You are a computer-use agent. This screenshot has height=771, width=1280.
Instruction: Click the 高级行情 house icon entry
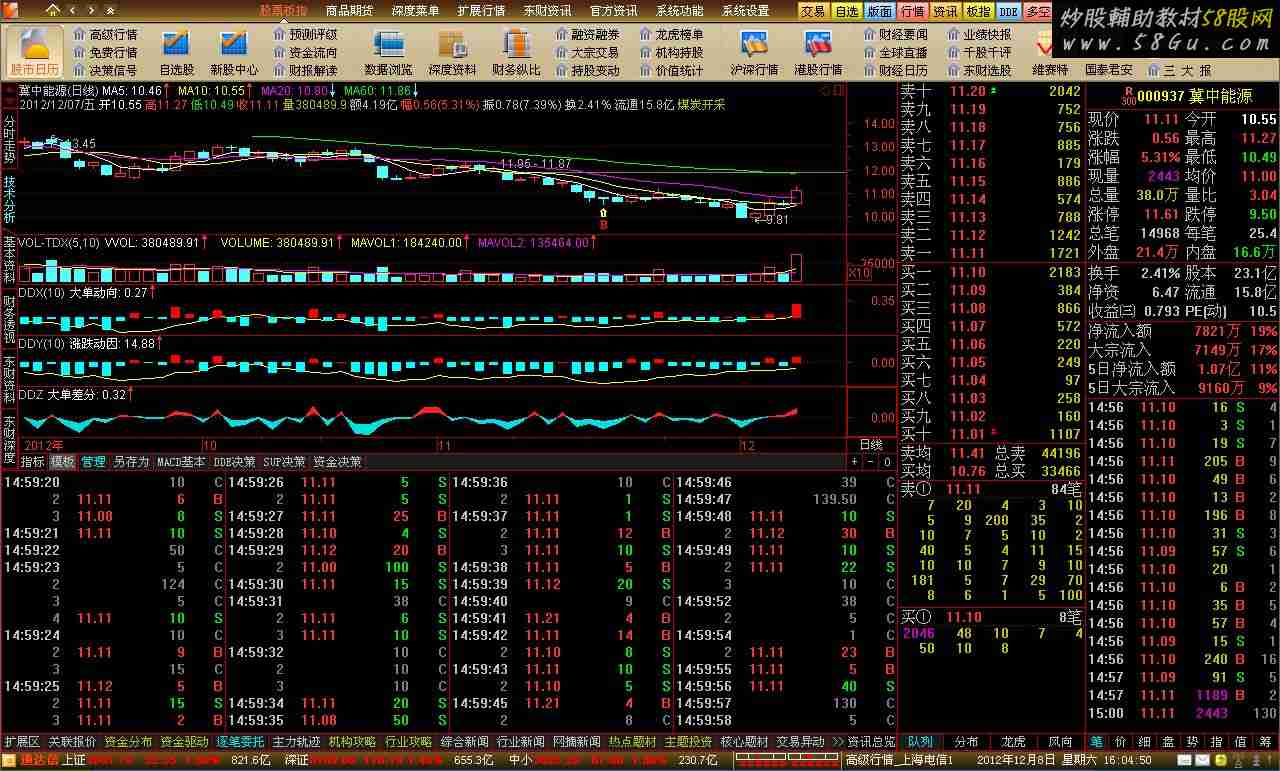(106, 34)
